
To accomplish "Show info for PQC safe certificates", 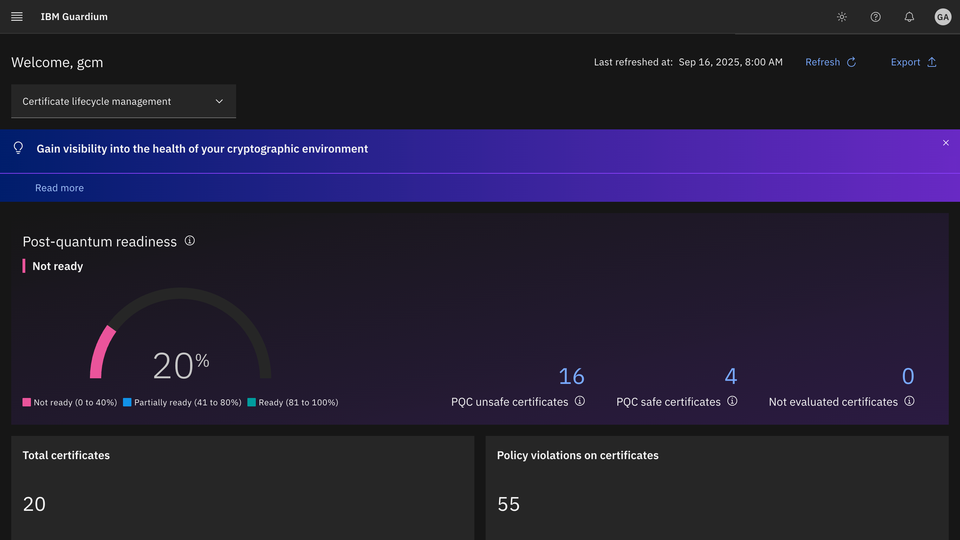I will pyautogui.click(x=732, y=401).
